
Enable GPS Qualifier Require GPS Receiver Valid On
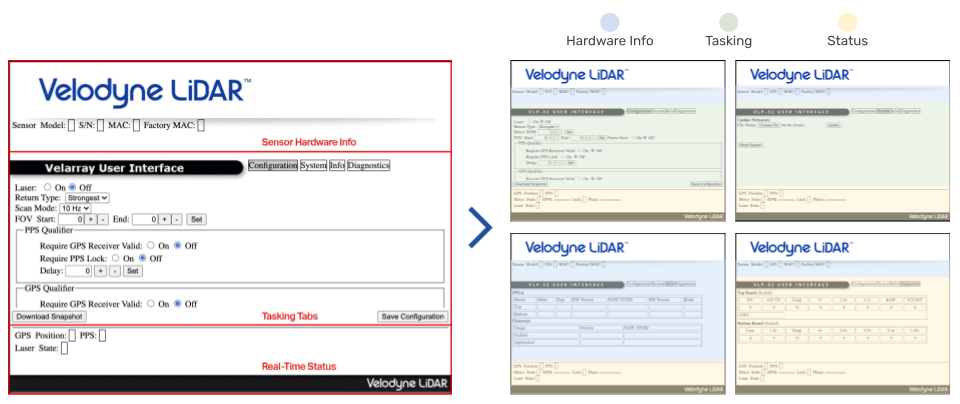151,304
